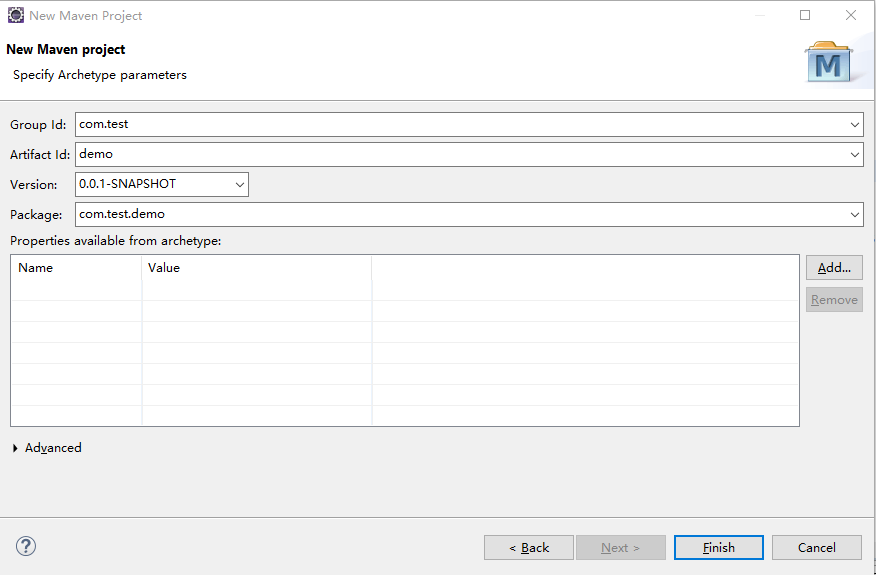The image size is (876, 575).
Task: Maximize the New Maven Project window
Action: [x=804, y=15]
